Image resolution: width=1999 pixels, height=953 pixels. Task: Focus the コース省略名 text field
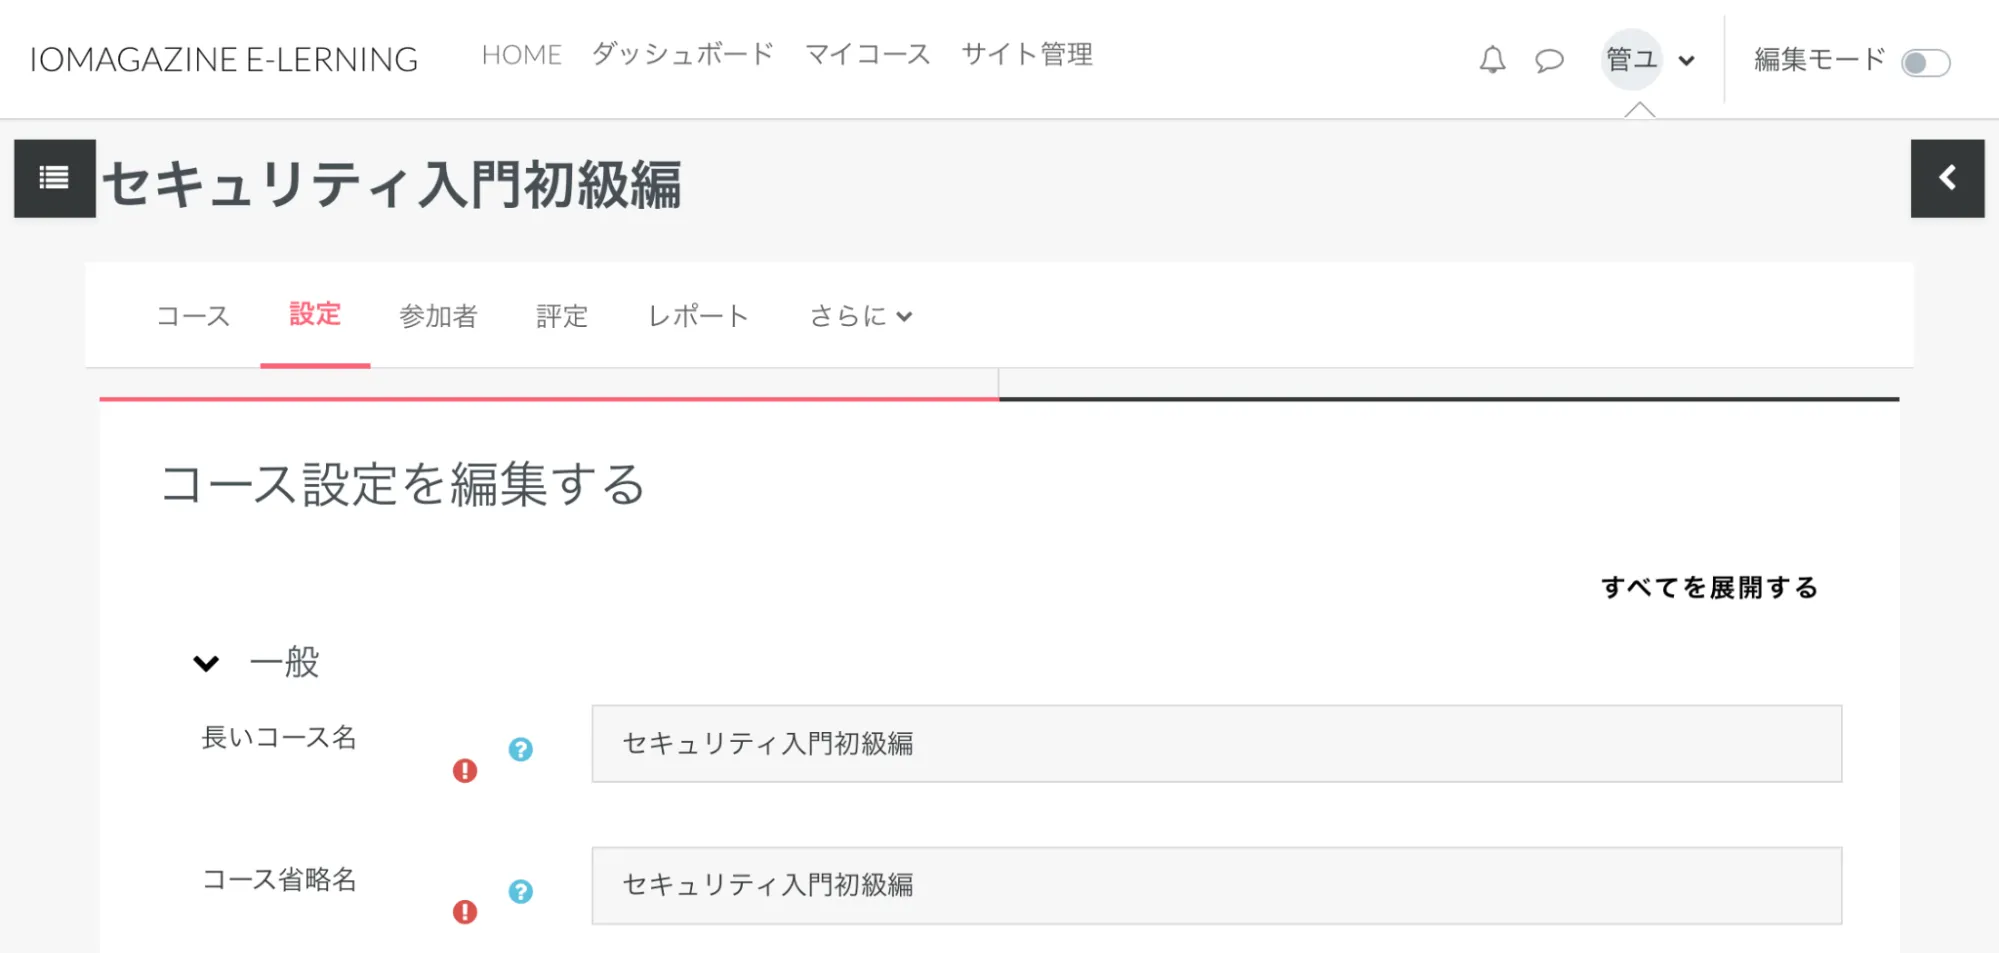point(1215,886)
